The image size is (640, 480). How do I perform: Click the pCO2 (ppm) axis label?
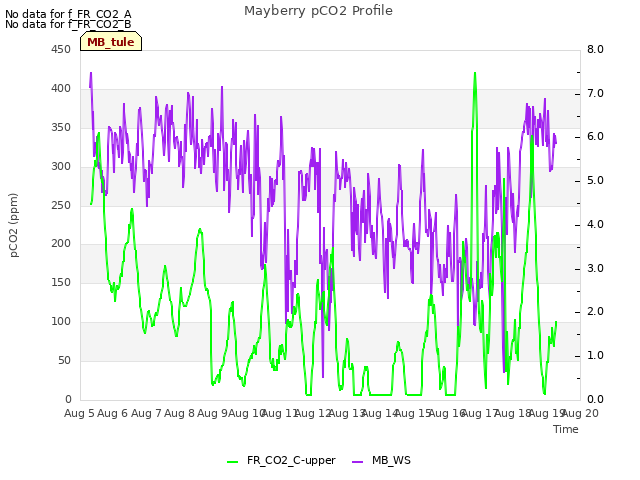coord(14,225)
